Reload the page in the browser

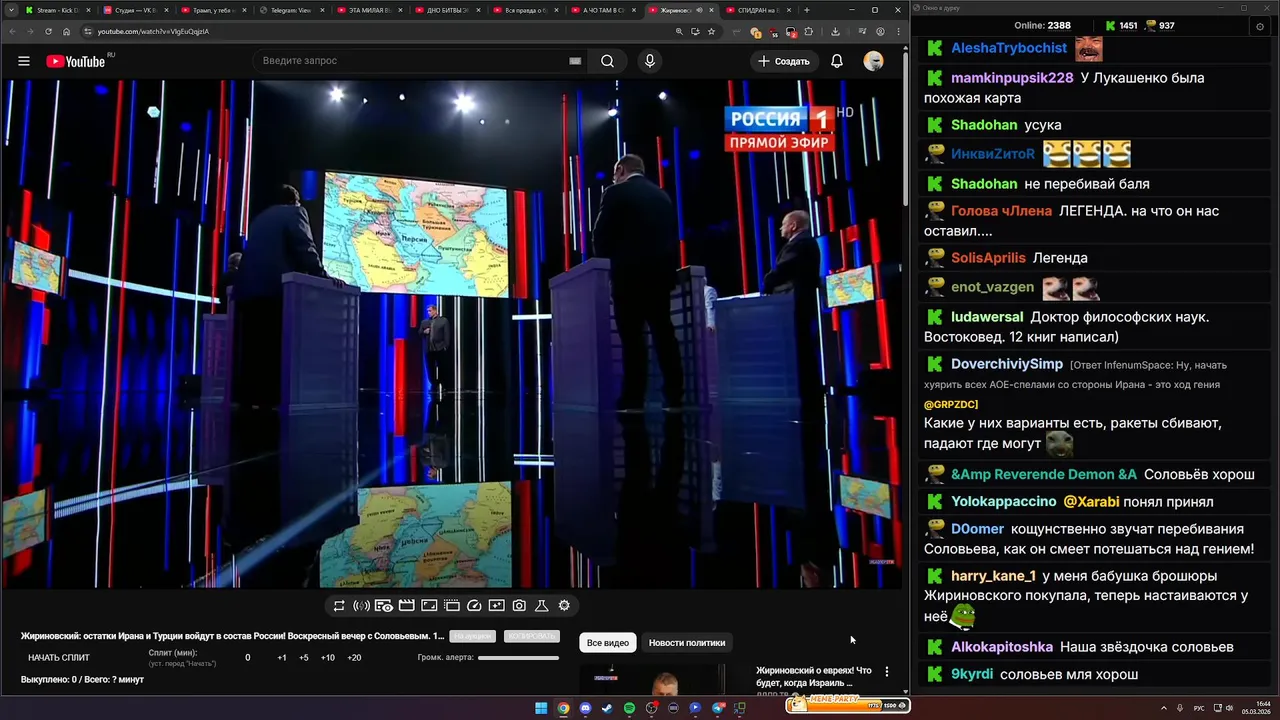[48, 31]
